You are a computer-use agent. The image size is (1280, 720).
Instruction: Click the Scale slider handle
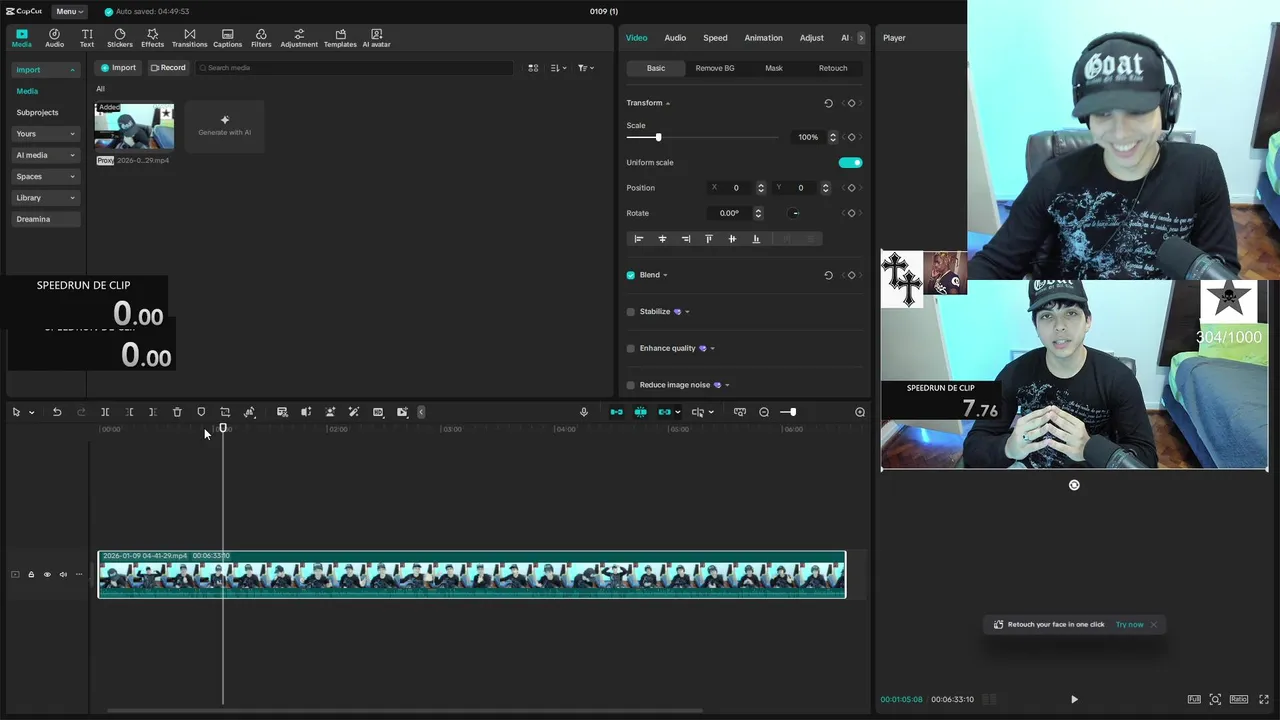click(658, 137)
